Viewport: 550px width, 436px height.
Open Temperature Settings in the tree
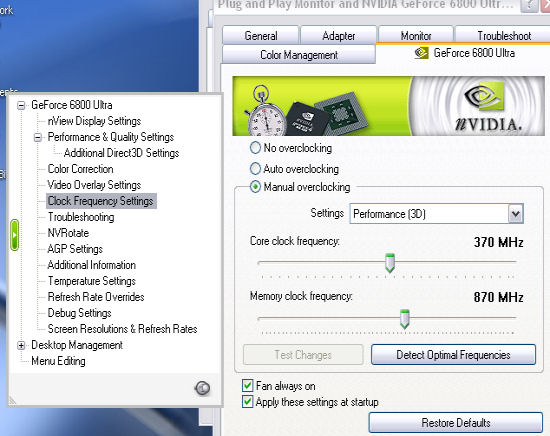tap(92, 281)
